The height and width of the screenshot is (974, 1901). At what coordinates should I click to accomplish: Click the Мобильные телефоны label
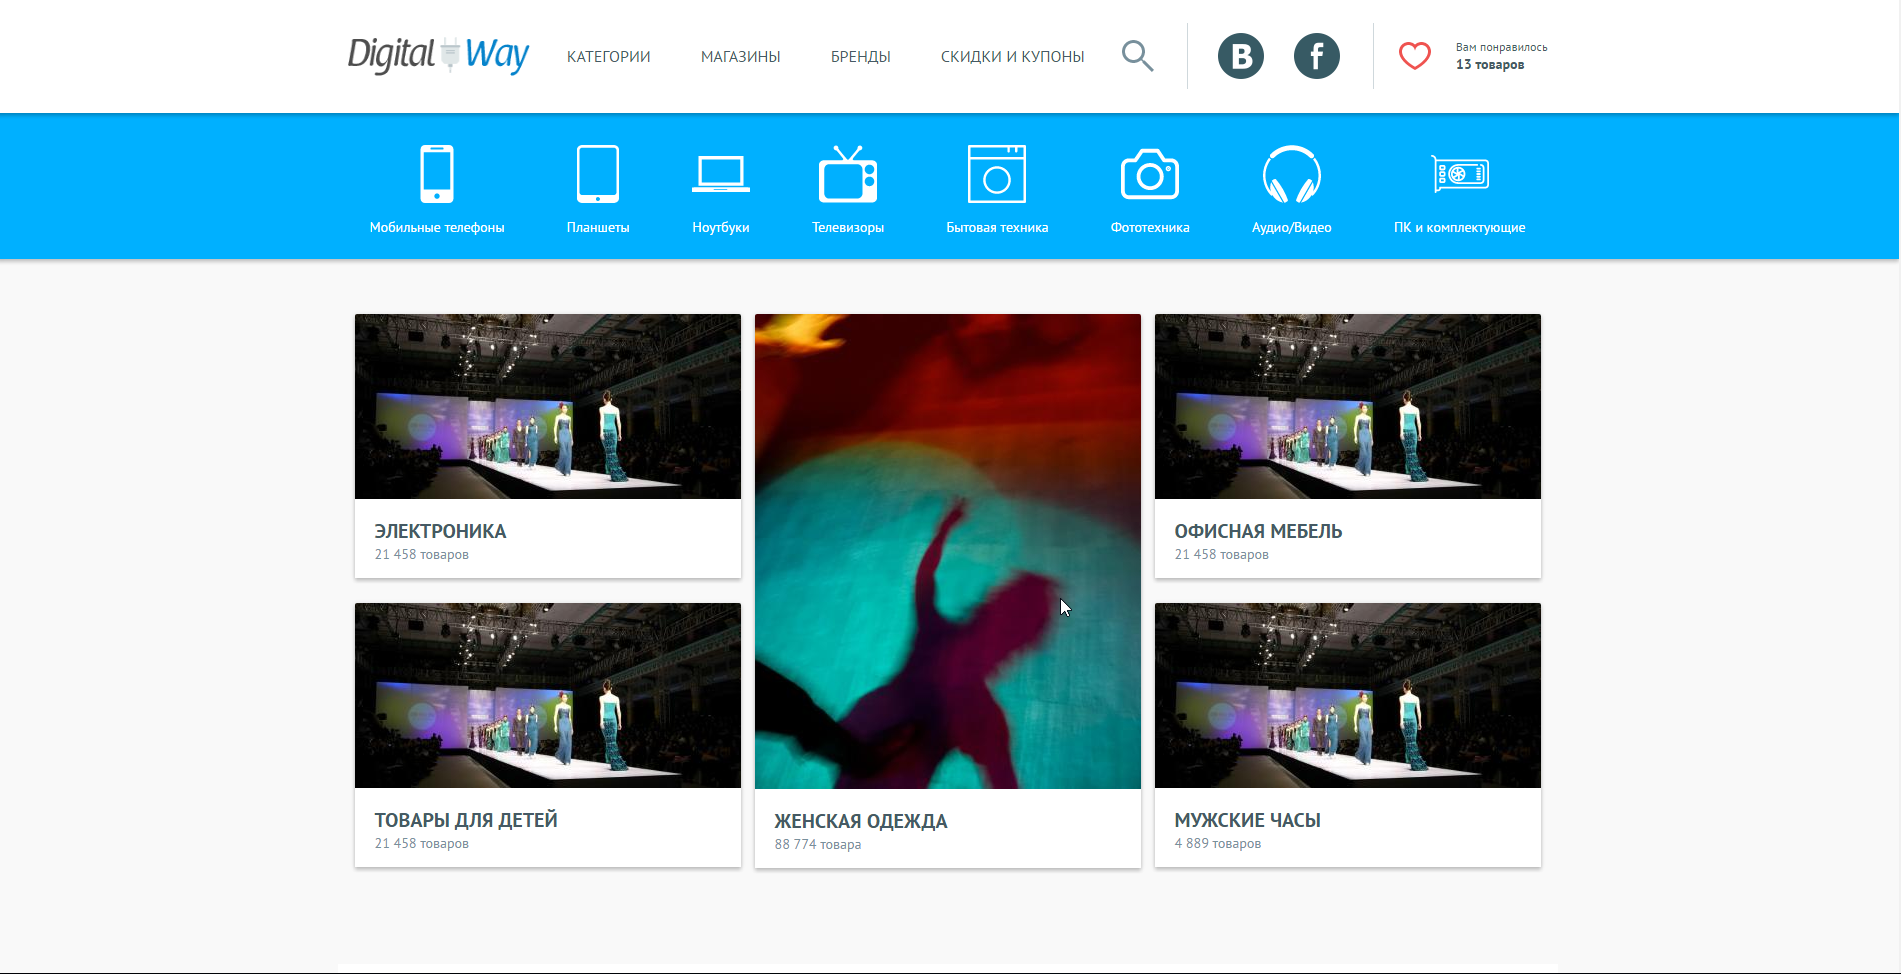click(437, 228)
